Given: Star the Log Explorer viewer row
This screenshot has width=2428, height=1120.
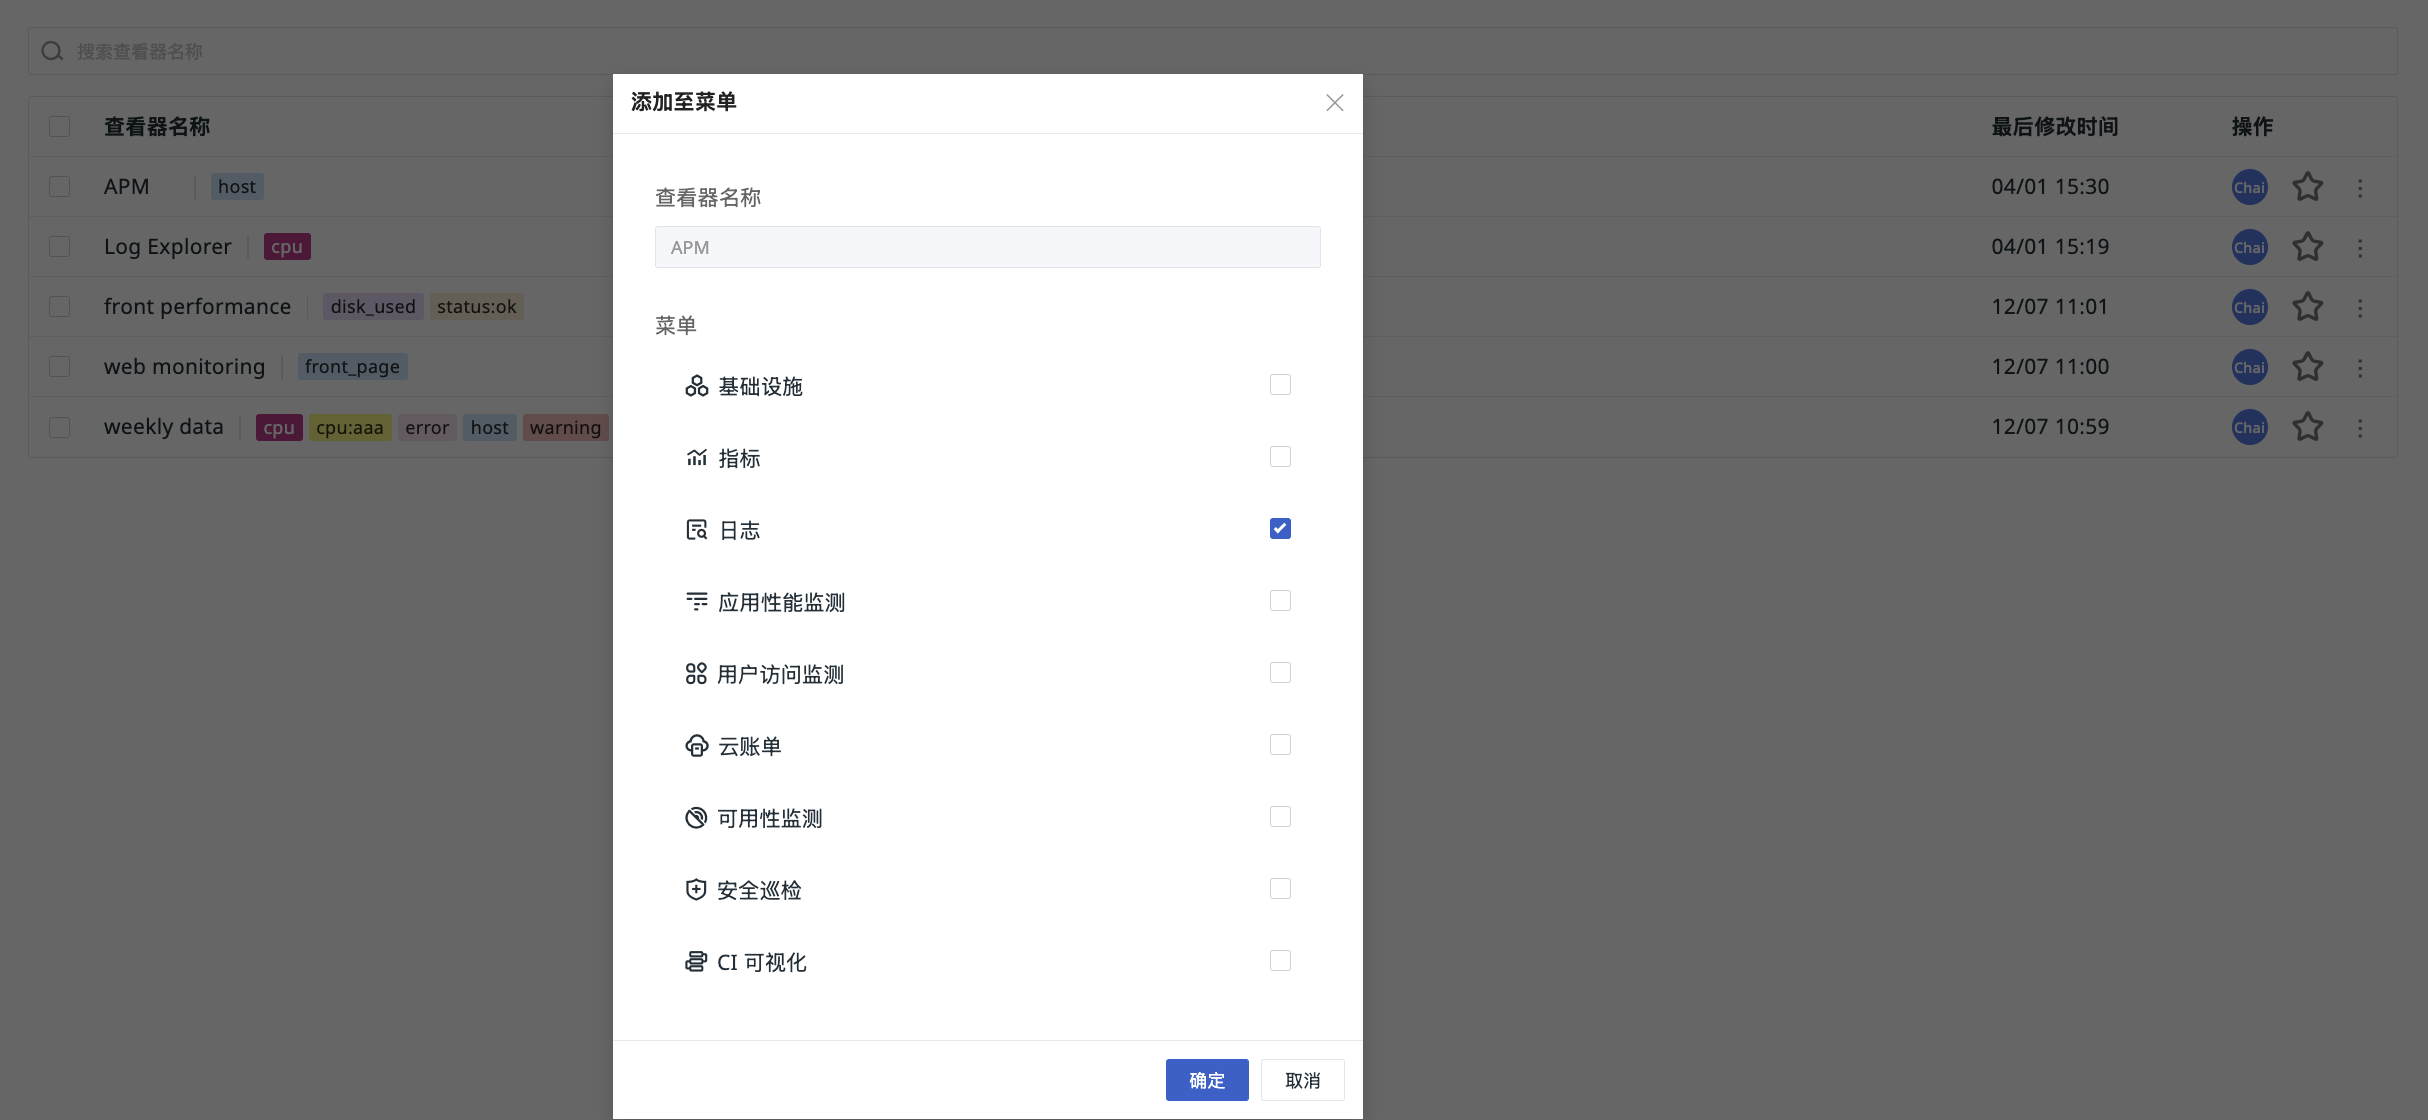Looking at the screenshot, I should [2307, 247].
